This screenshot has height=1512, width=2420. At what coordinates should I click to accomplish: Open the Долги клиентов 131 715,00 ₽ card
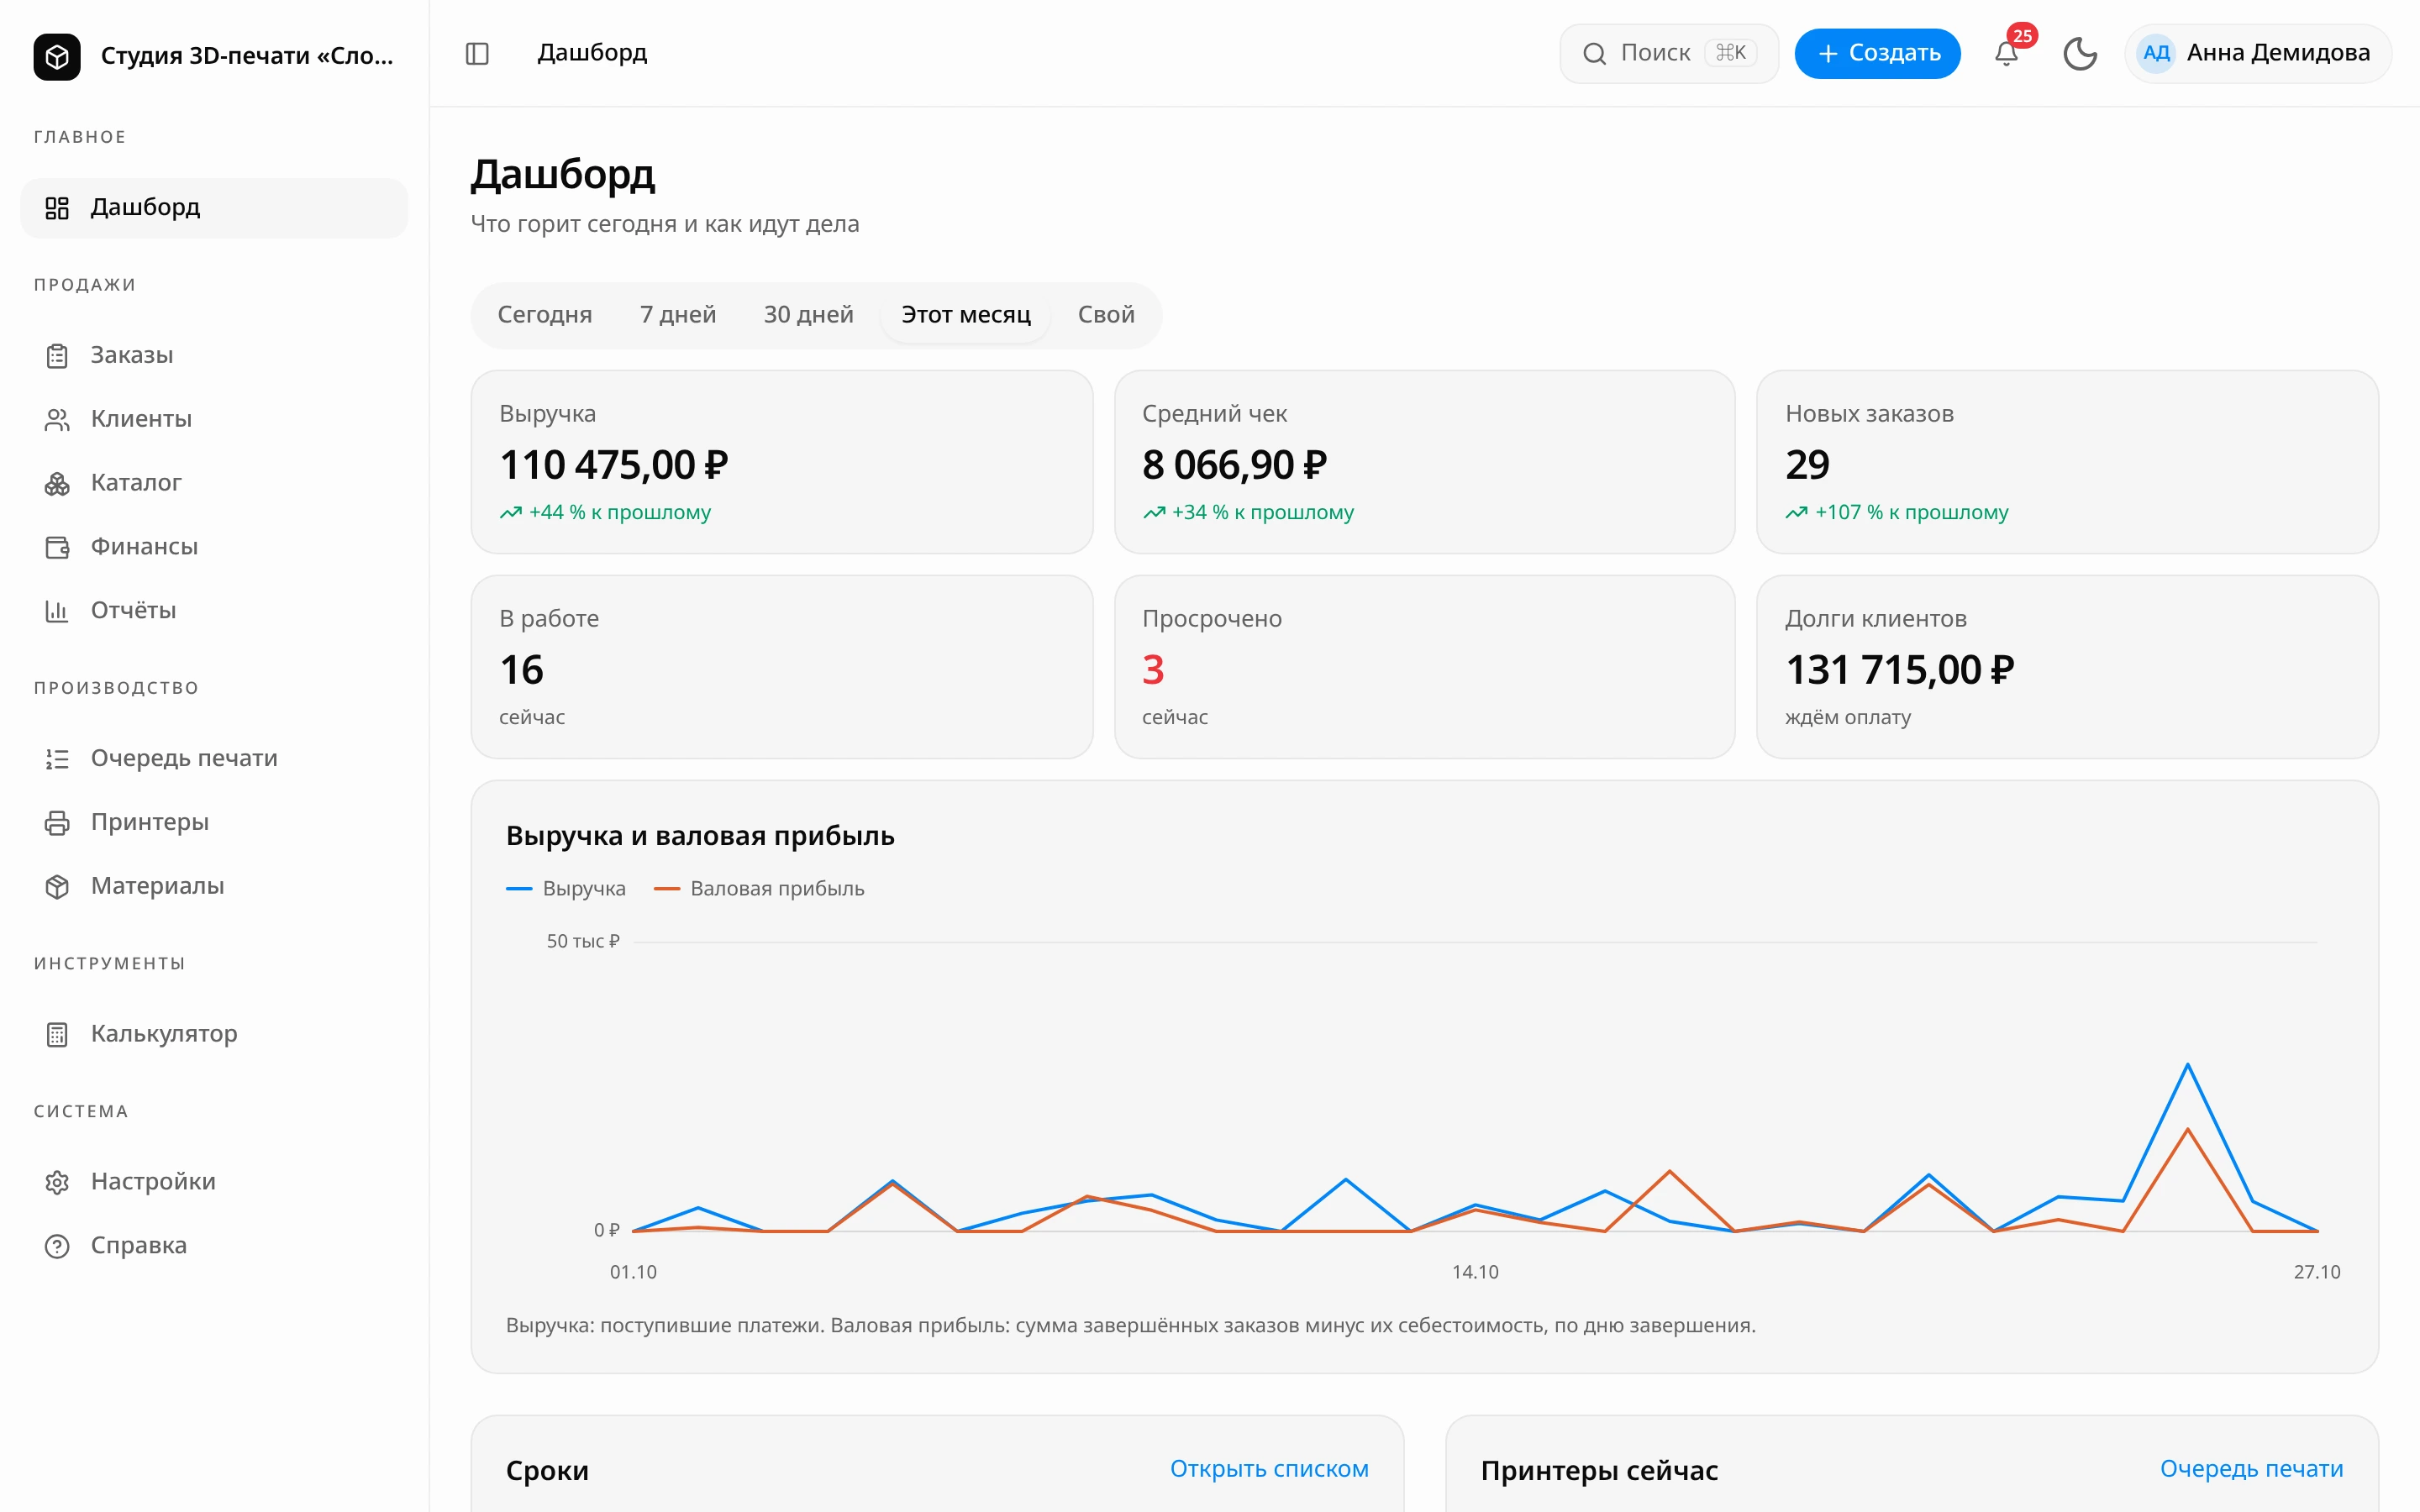coord(2067,666)
